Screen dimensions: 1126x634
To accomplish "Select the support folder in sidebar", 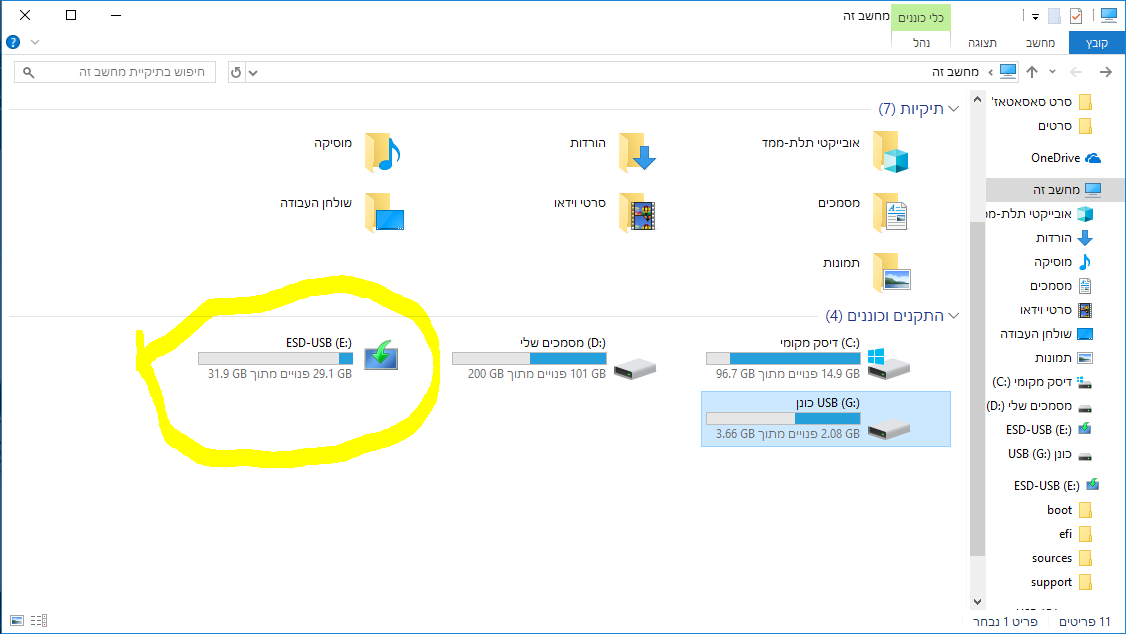I will [1062, 582].
